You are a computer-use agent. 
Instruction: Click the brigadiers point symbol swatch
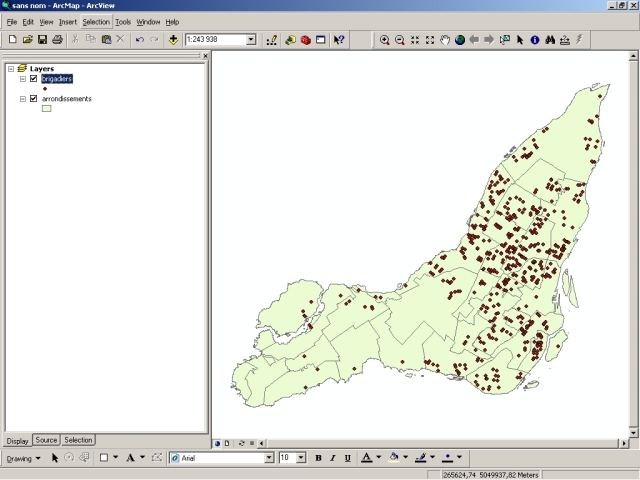click(x=45, y=89)
